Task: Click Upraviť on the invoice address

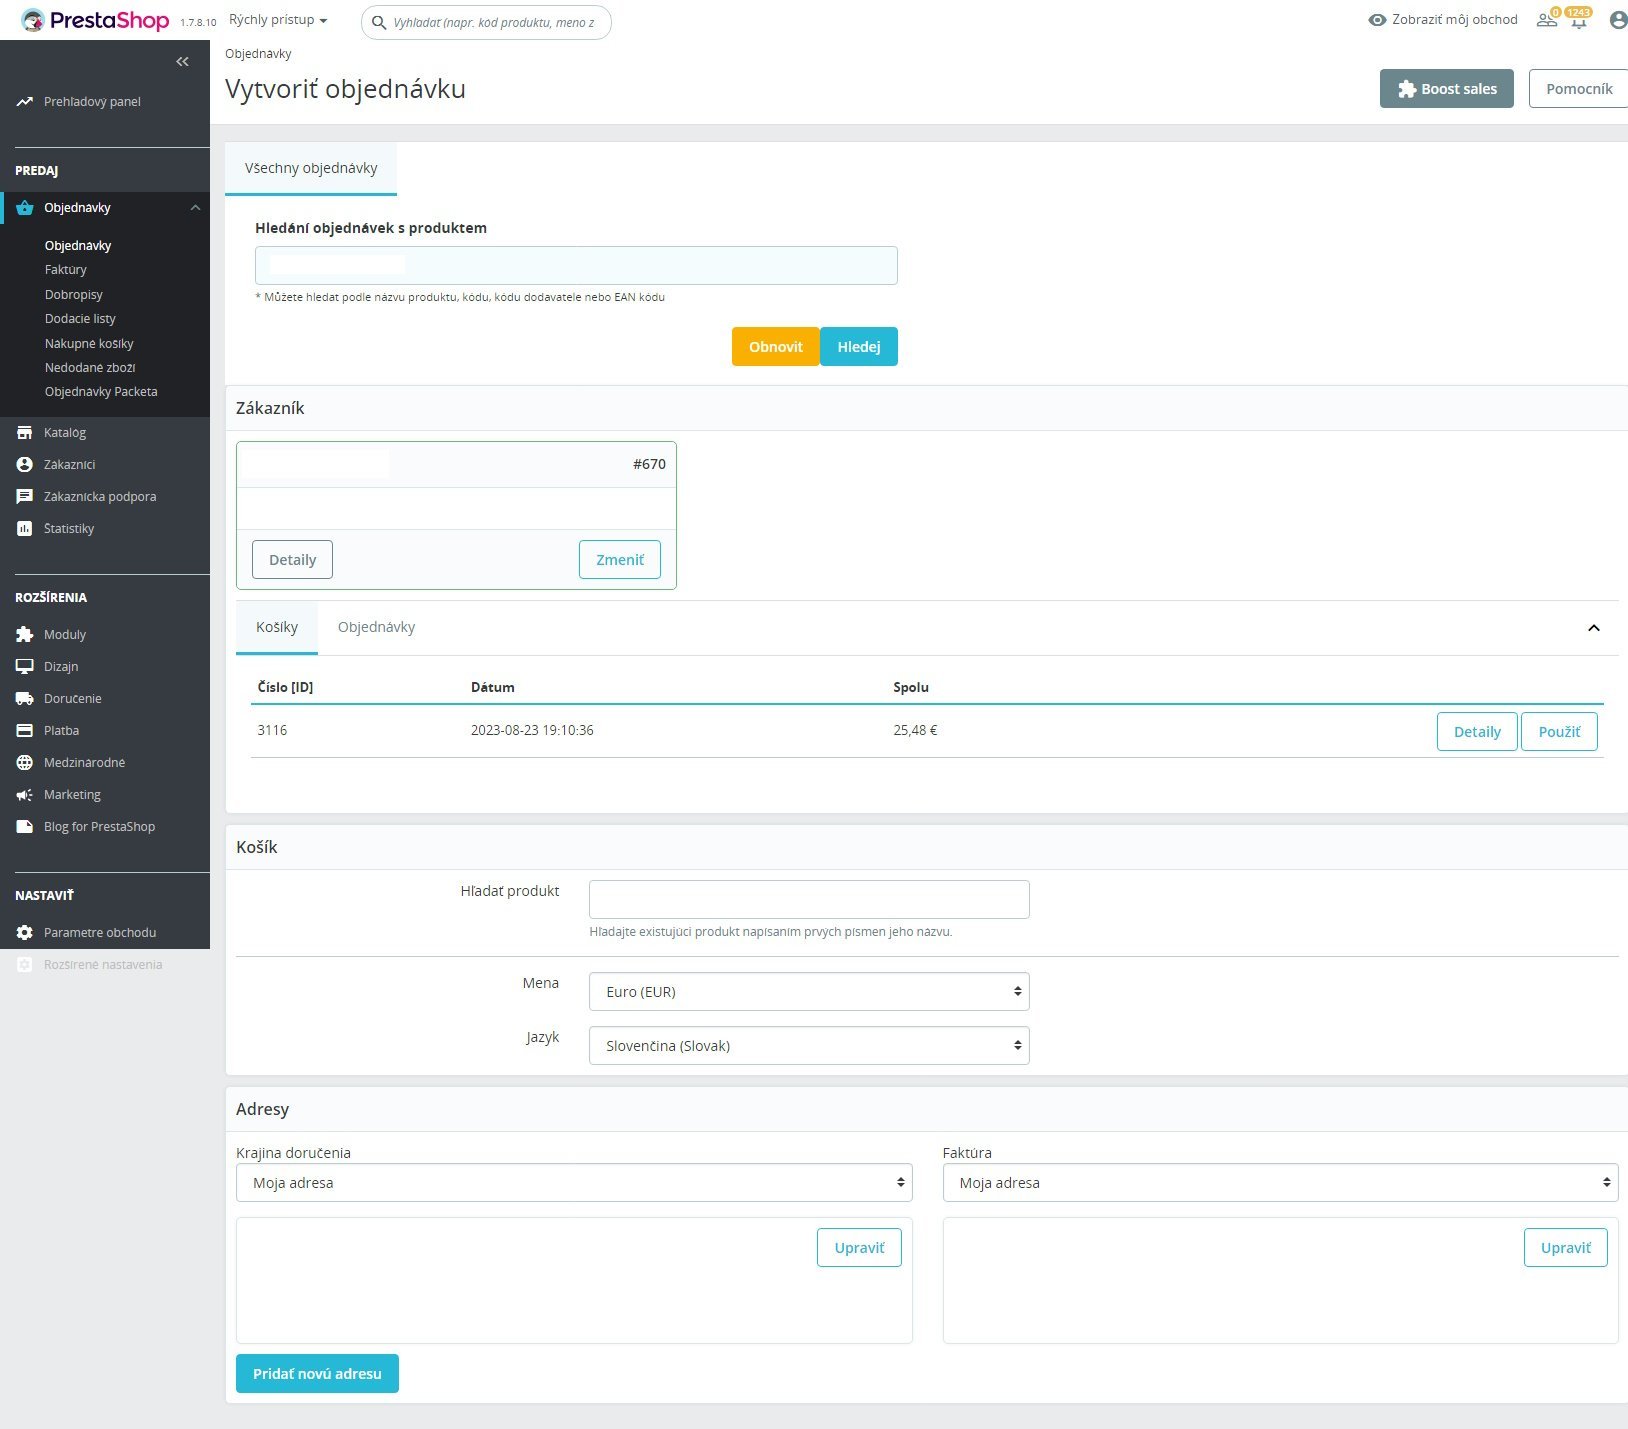Action: 1565,1248
